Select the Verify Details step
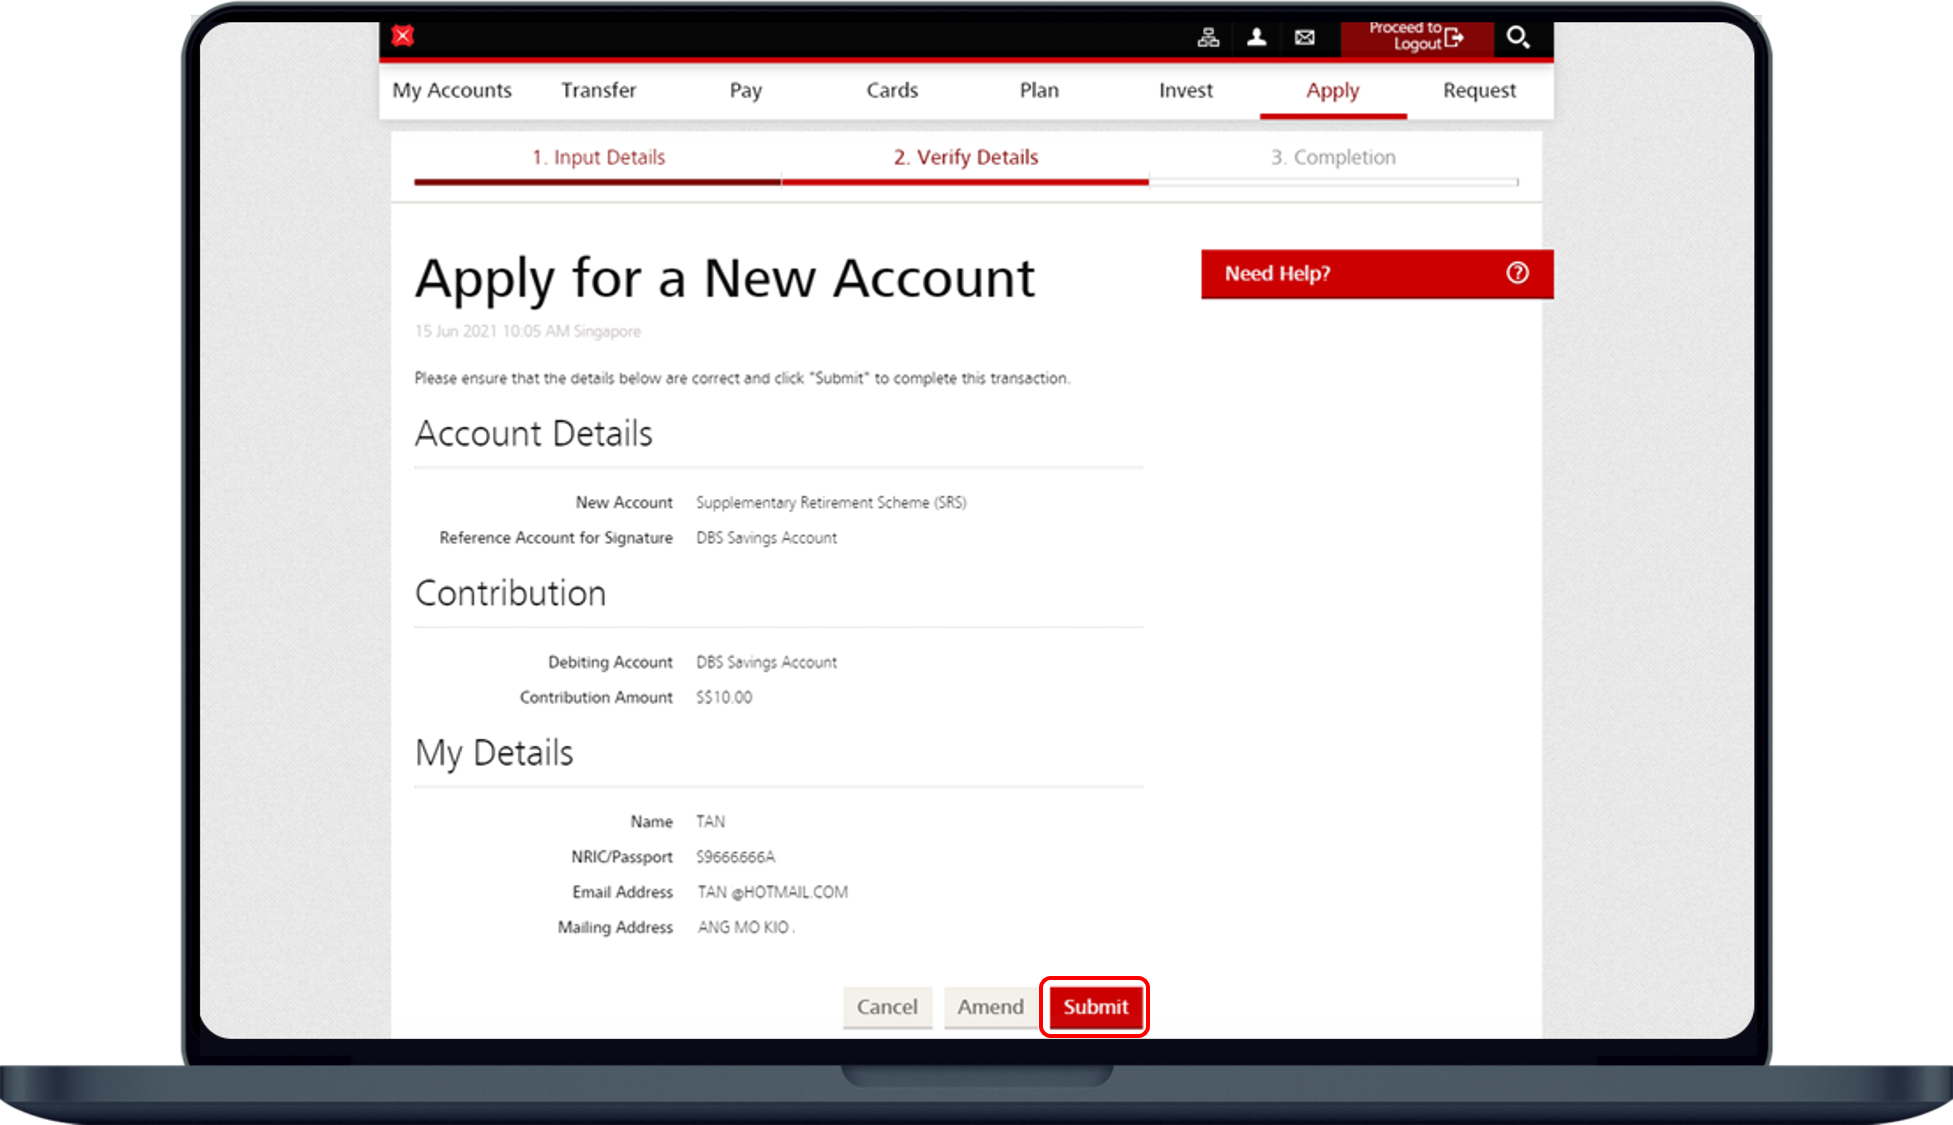1953x1125 pixels. pos(966,157)
